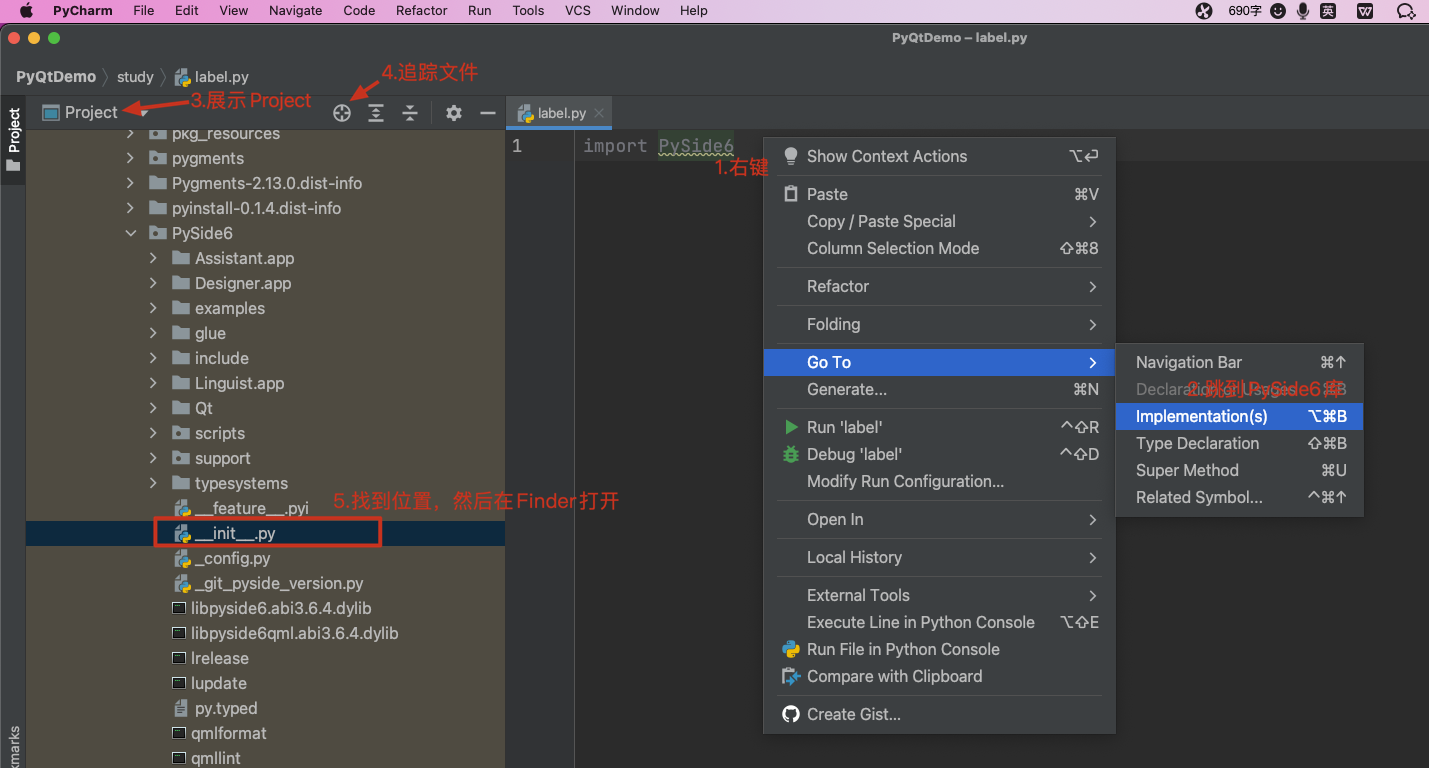Expand Pygments-2.13.0.dist-info folder

(131, 184)
